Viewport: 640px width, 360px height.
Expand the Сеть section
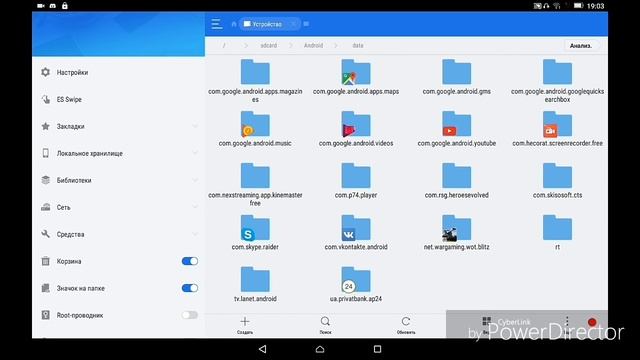pyautogui.click(x=118, y=207)
